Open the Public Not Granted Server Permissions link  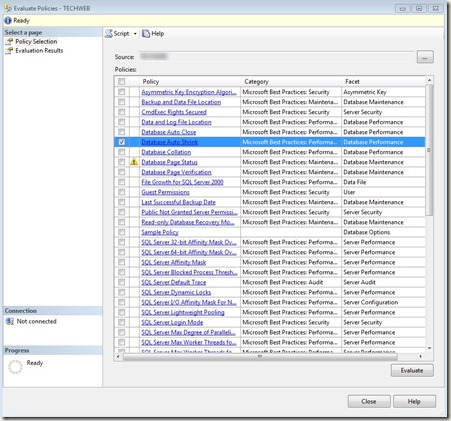pos(189,212)
